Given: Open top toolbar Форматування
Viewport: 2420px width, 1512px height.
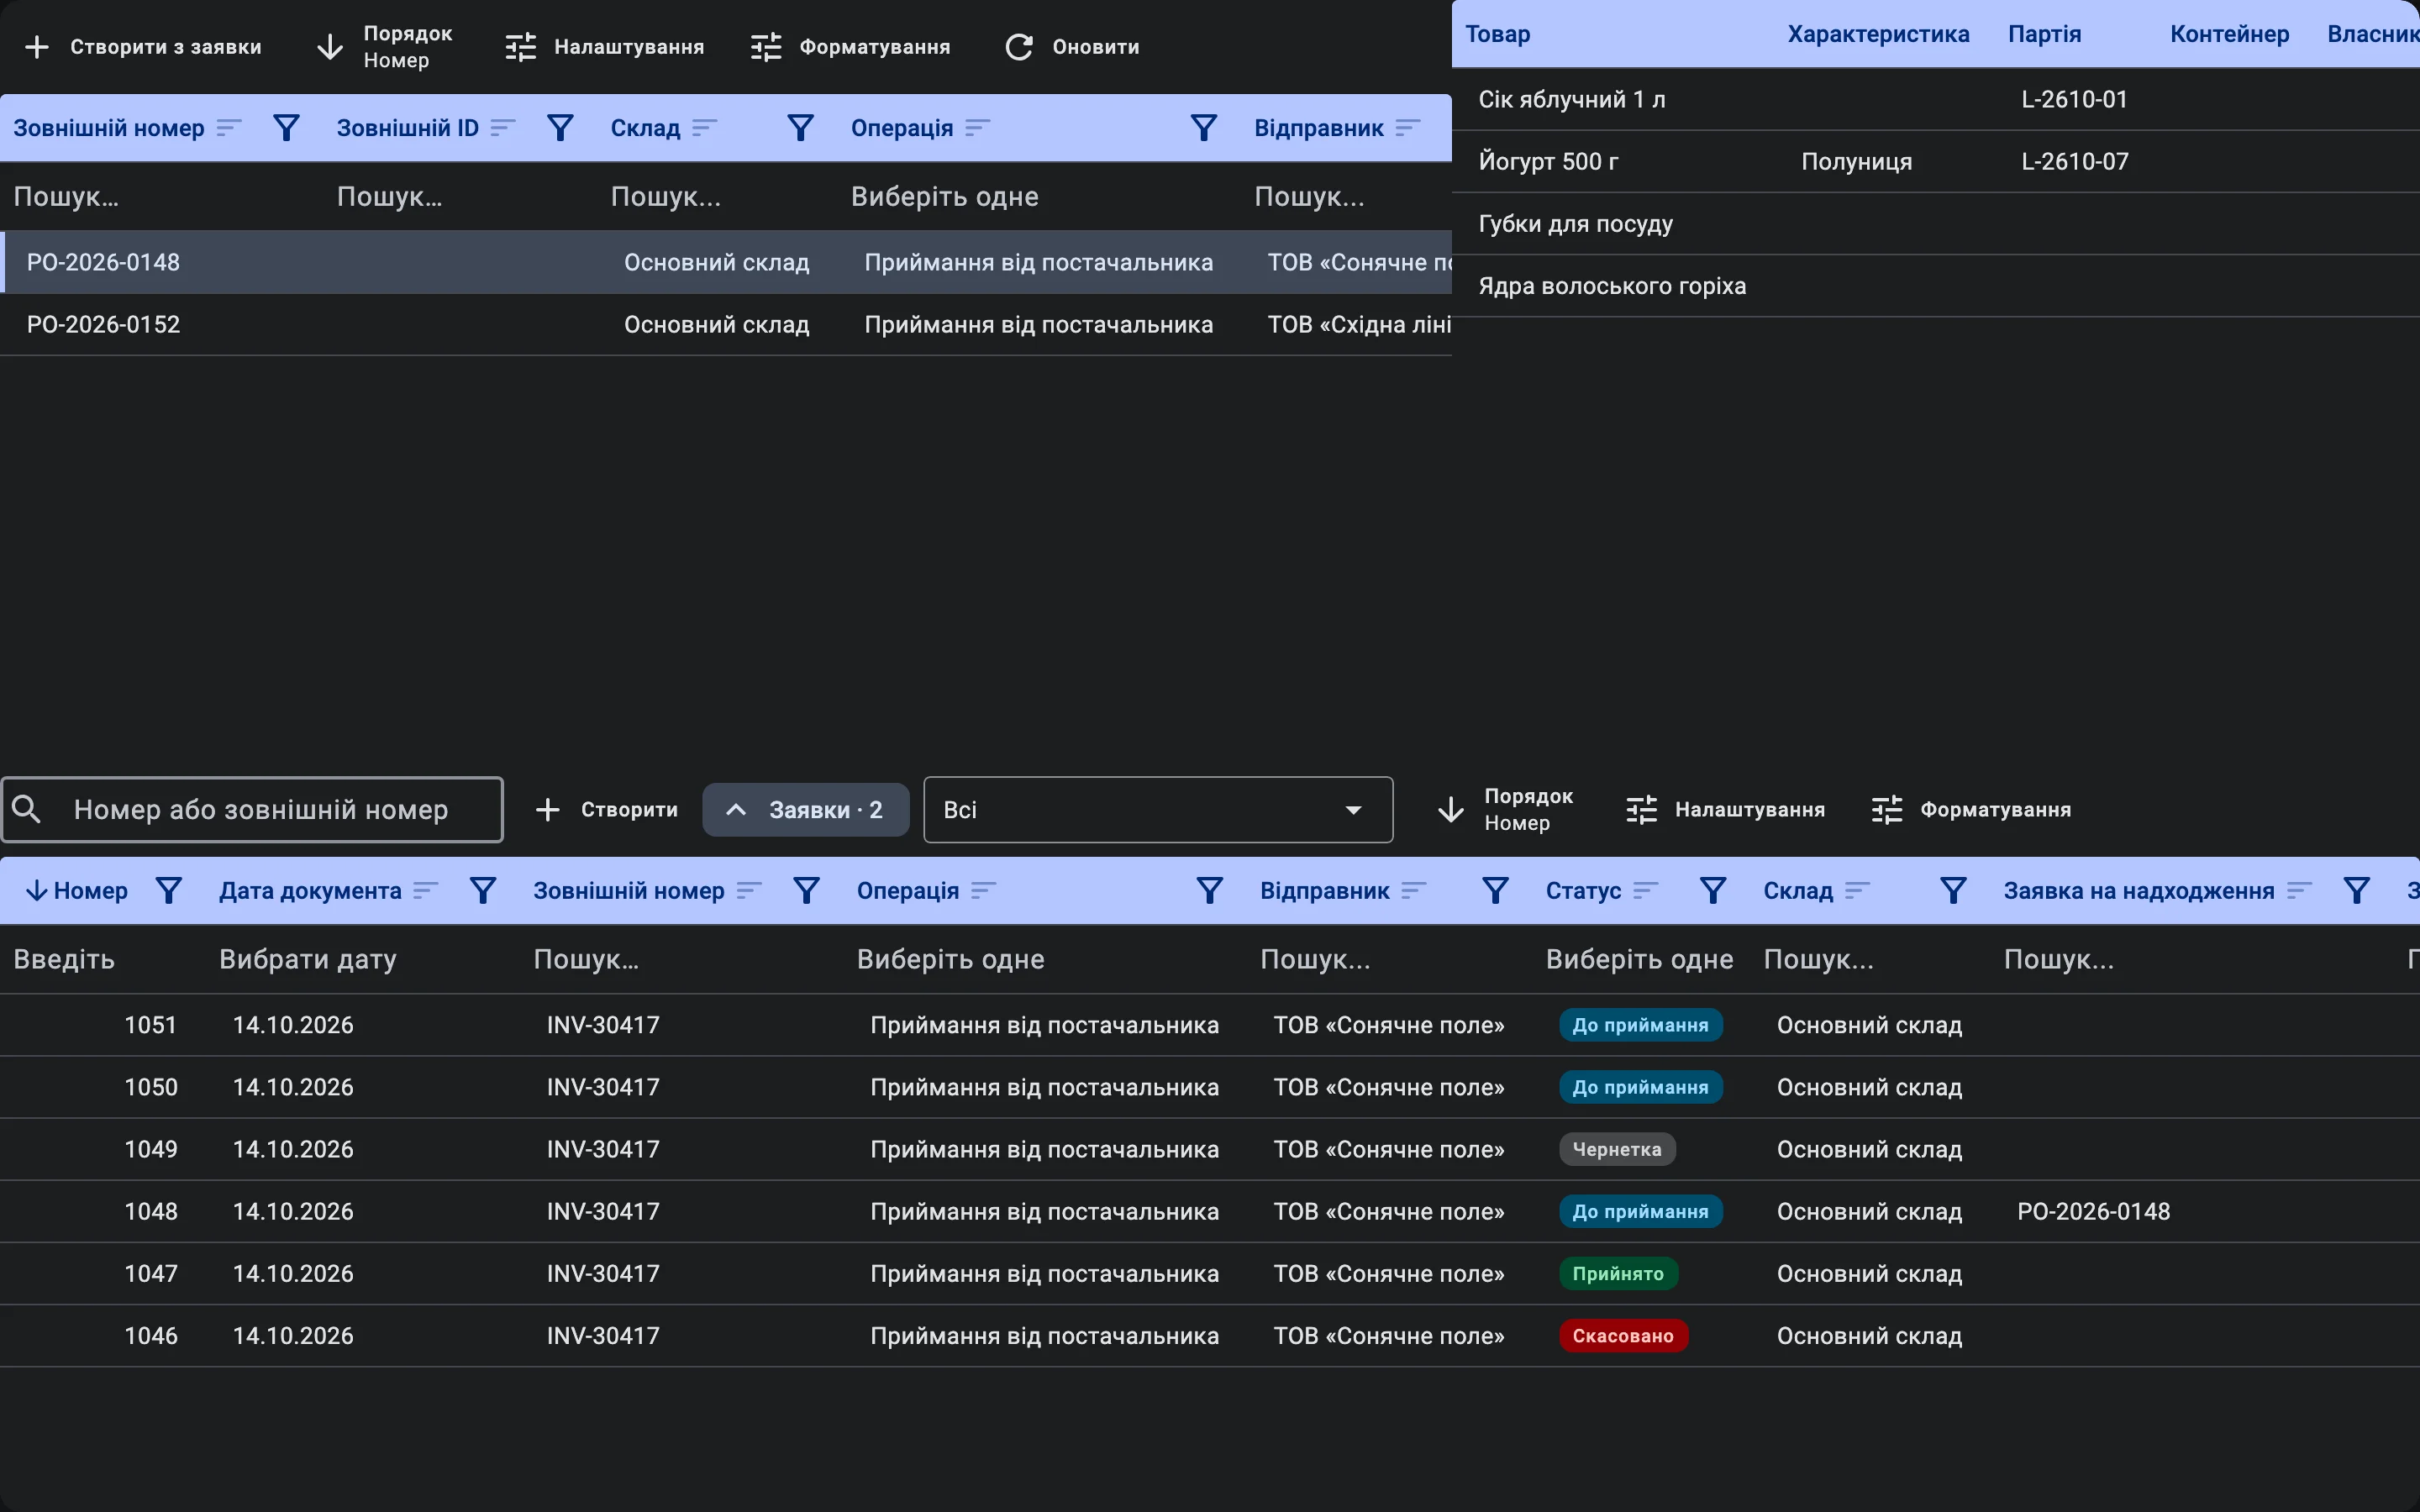Looking at the screenshot, I should point(851,47).
